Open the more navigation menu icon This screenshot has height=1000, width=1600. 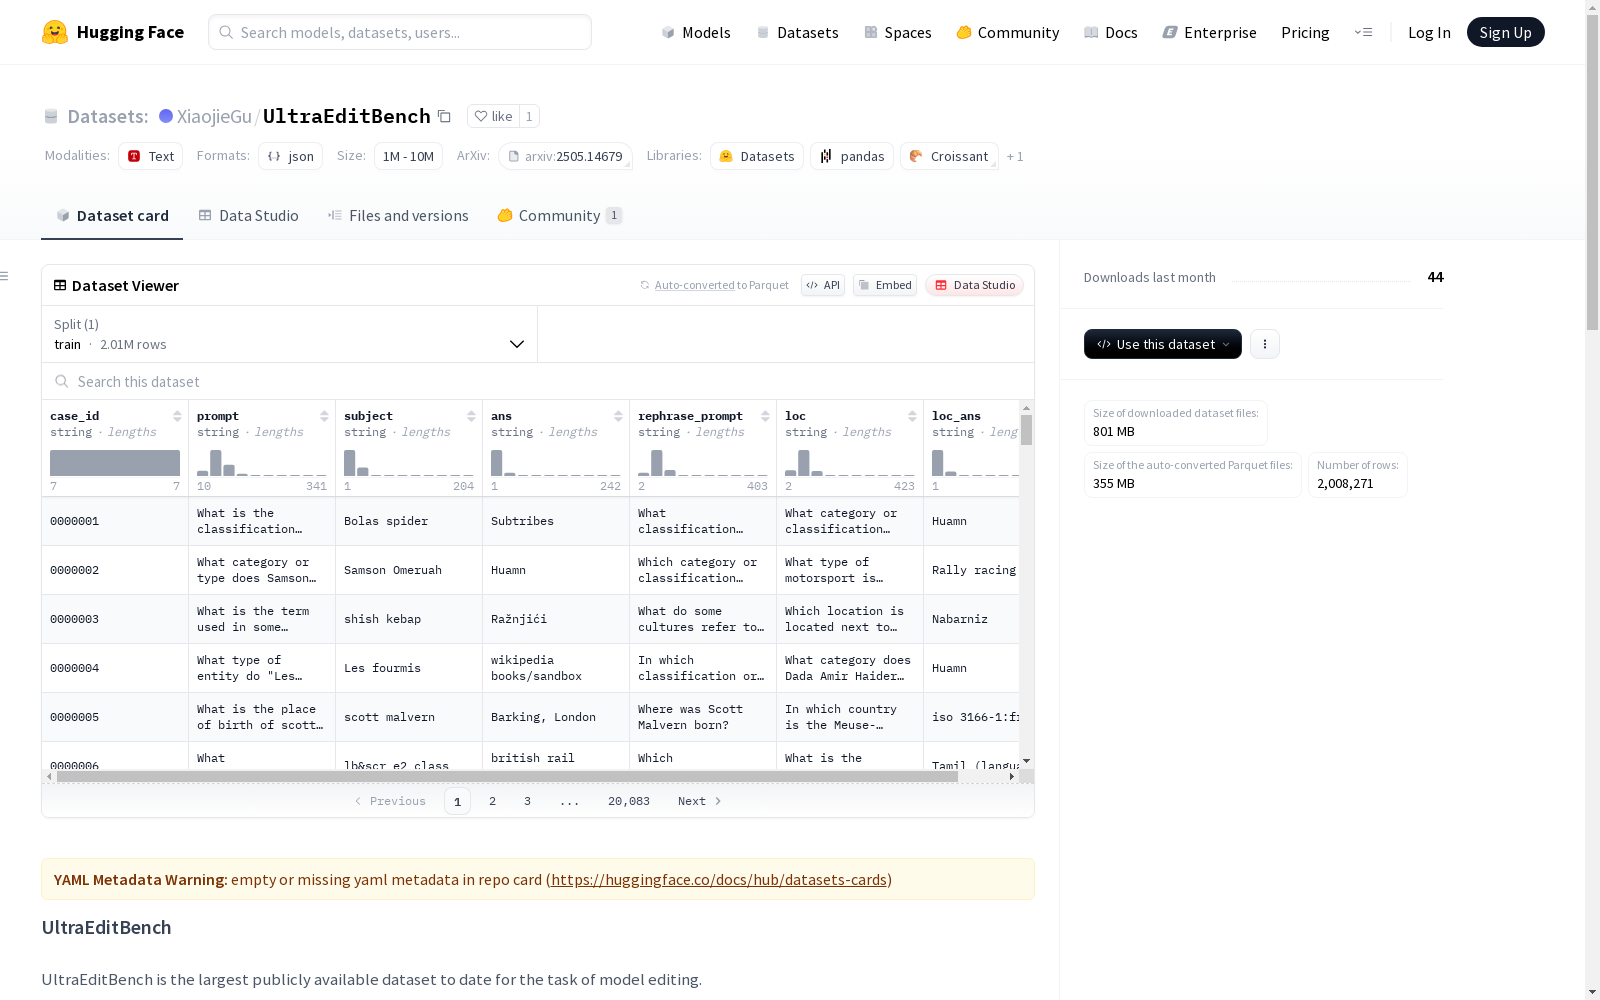tap(1363, 32)
